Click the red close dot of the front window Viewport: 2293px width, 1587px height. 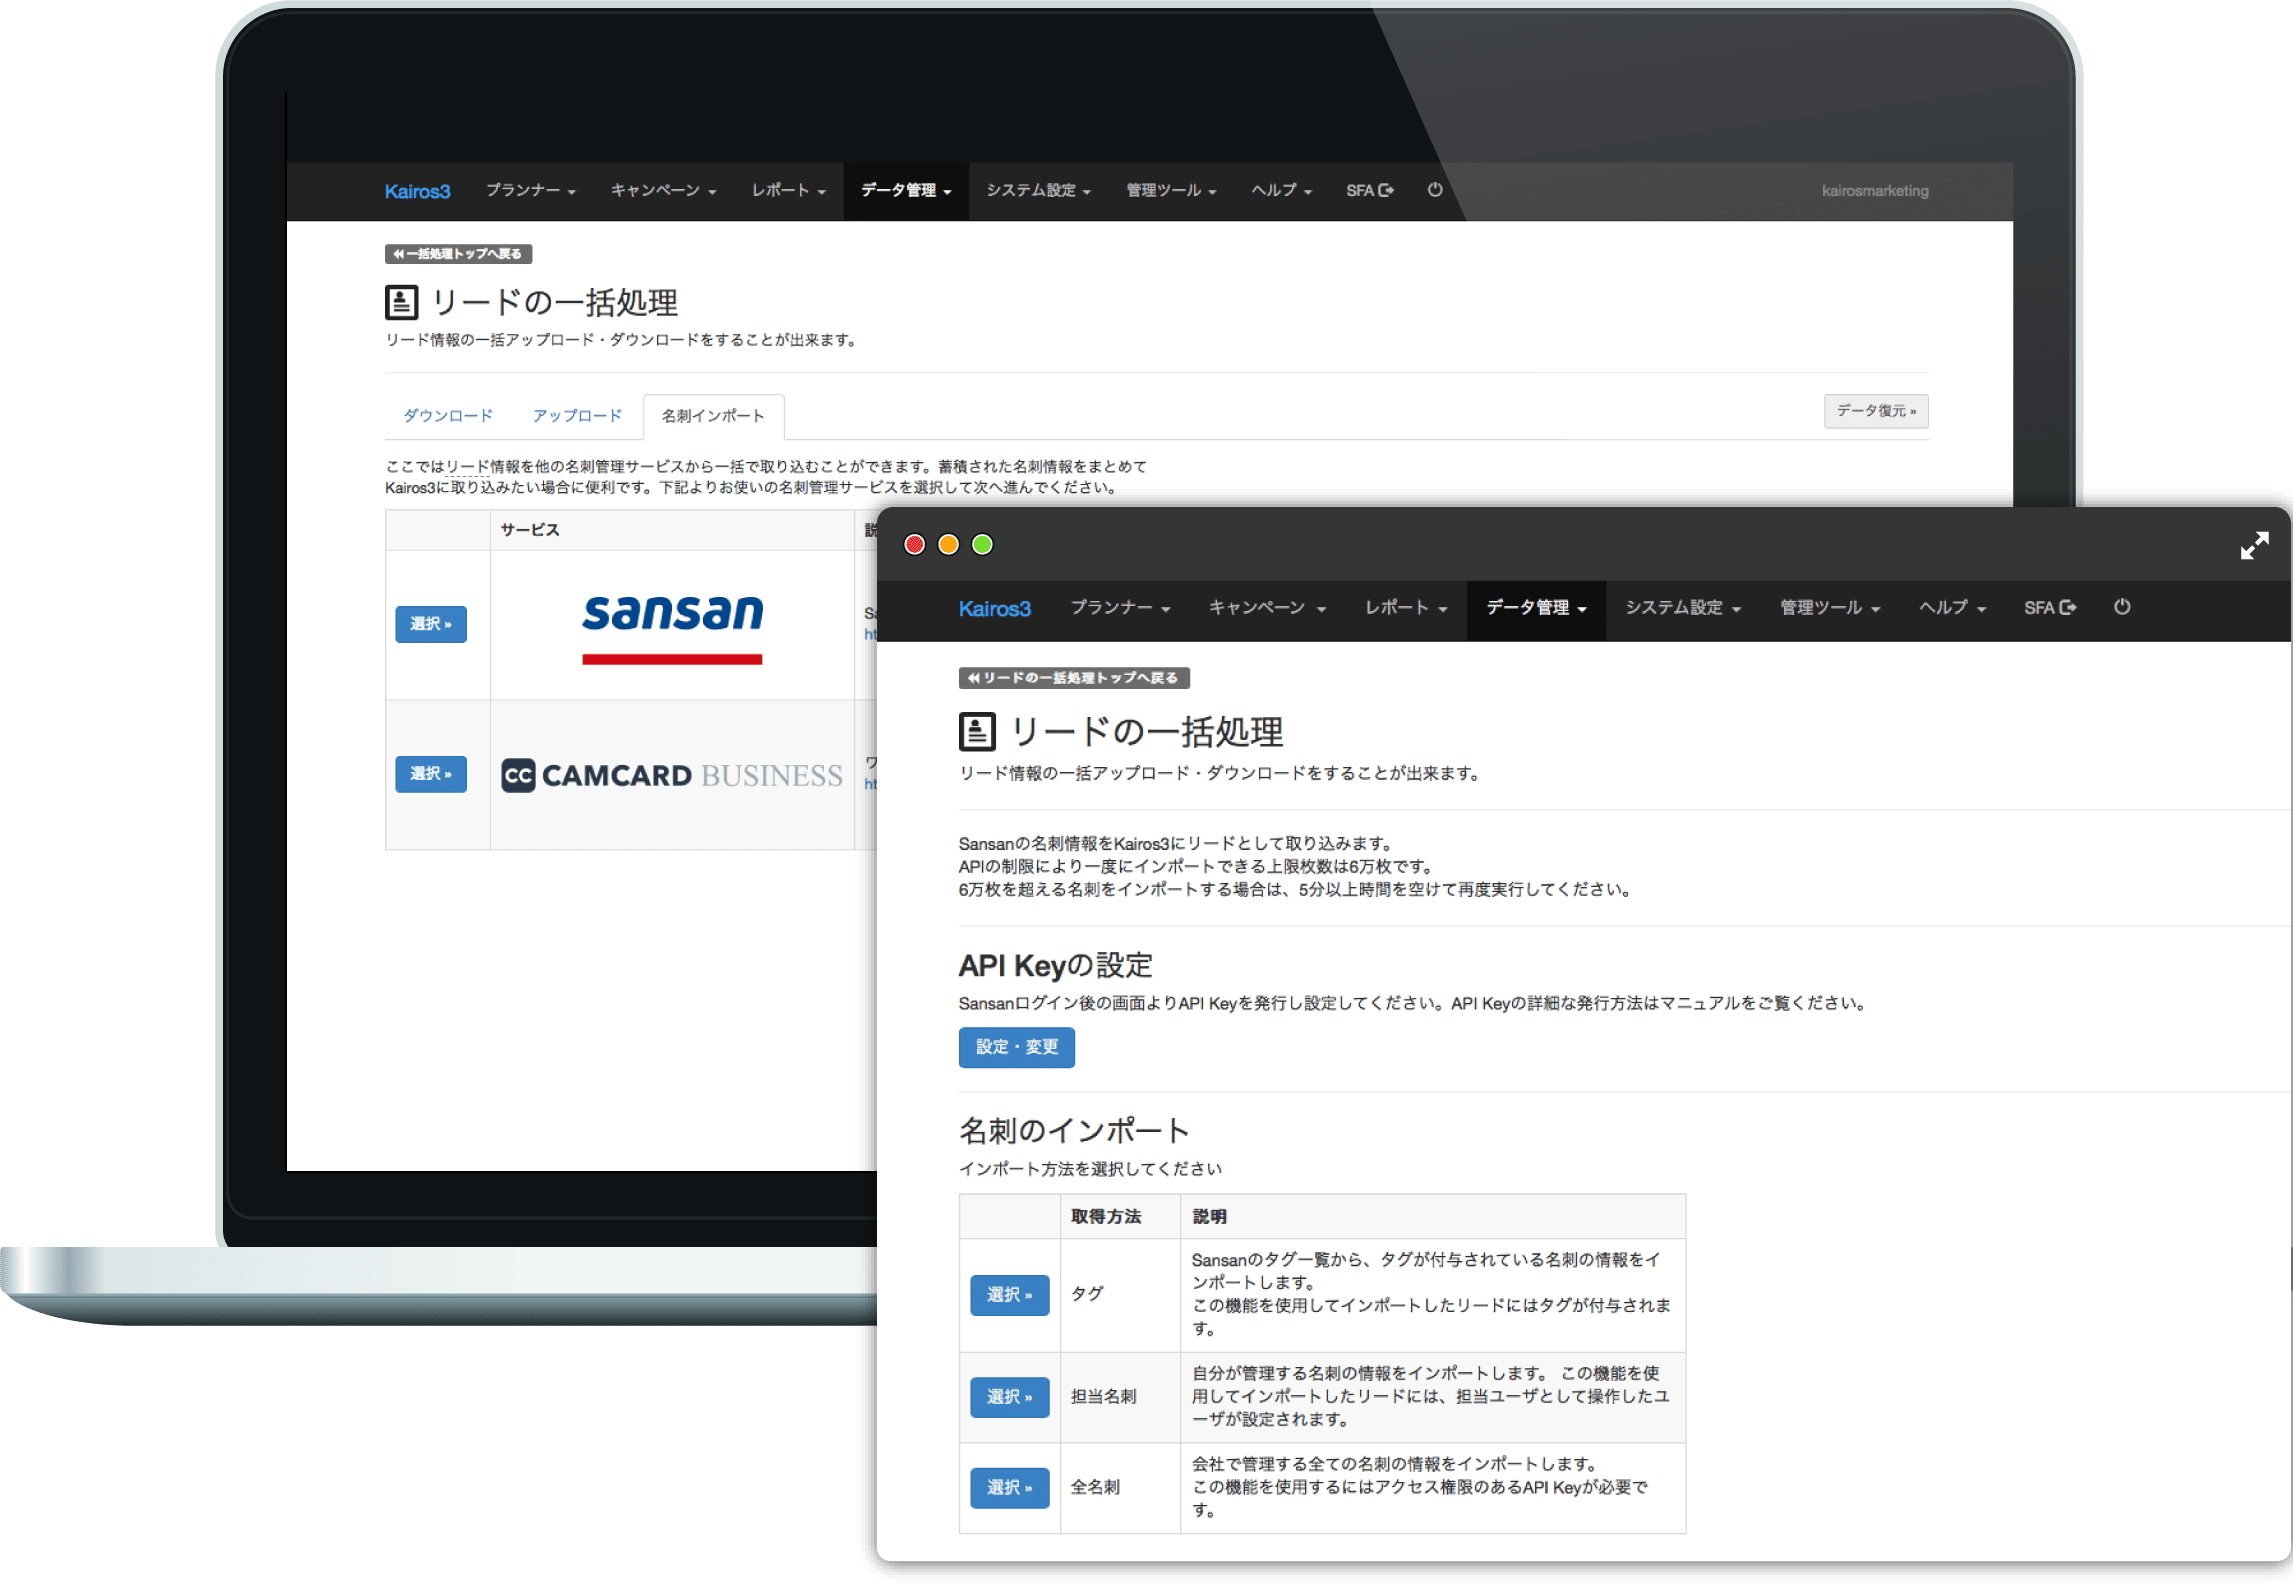click(x=914, y=544)
